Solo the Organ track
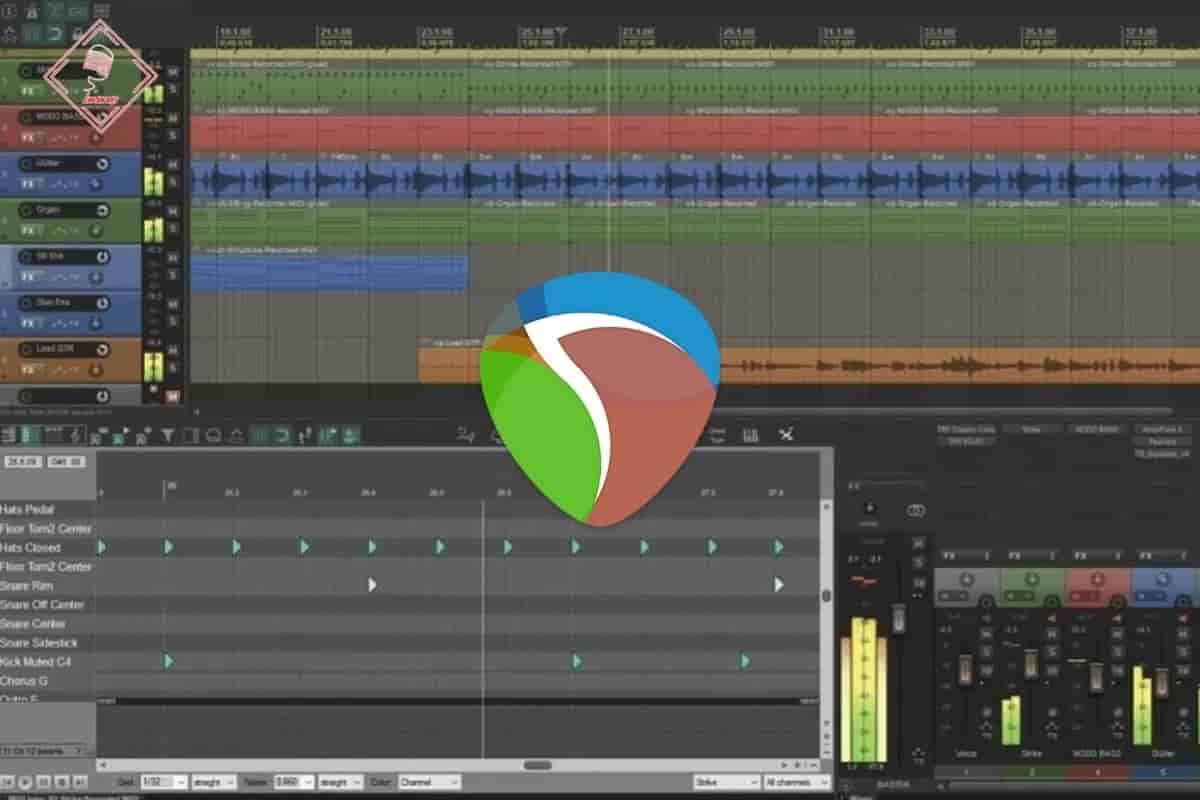This screenshot has width=1200, height=800. (172, 230)
